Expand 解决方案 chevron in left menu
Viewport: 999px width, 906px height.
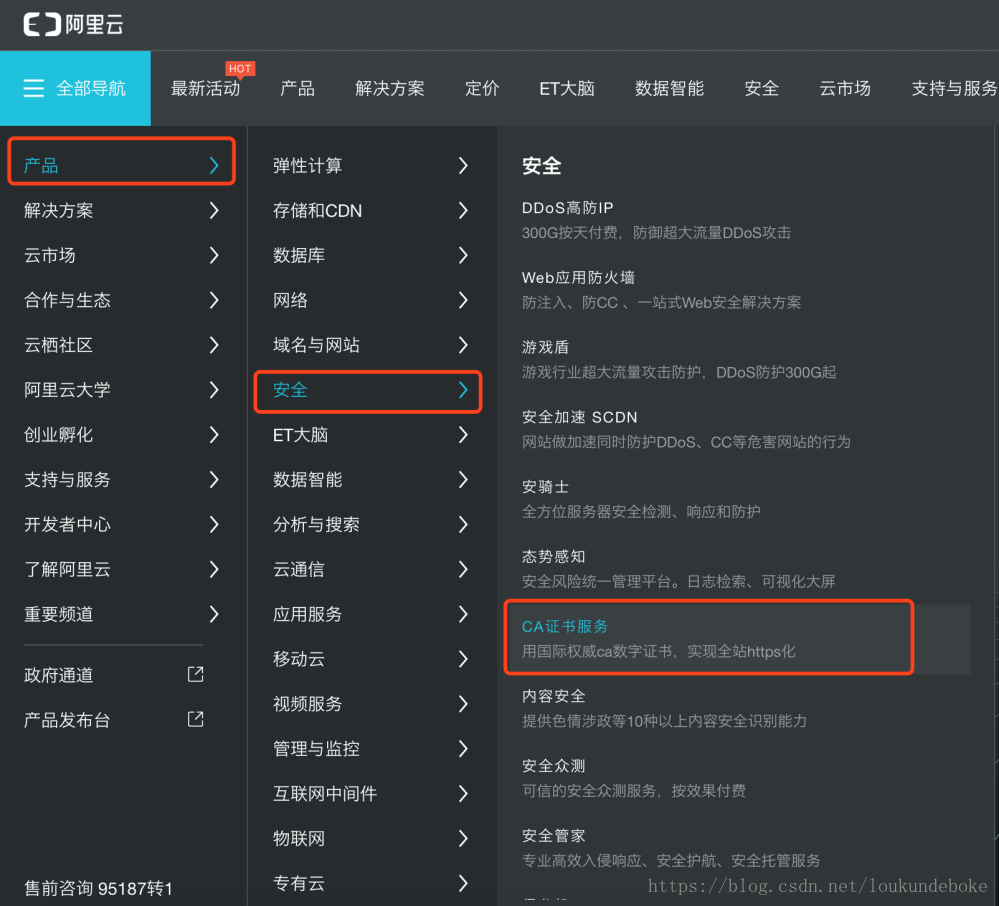click(214, 210)
